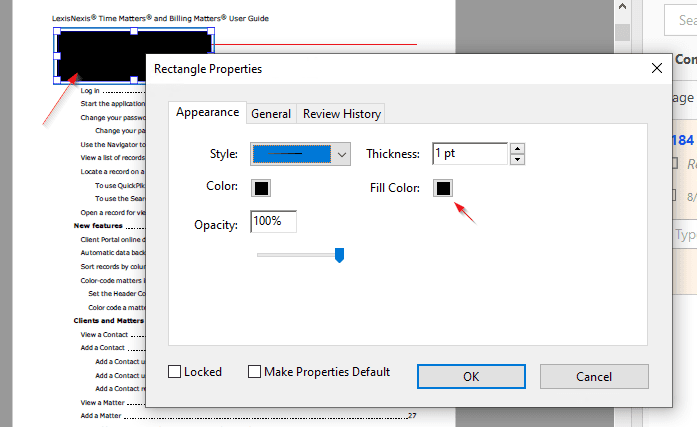Click the 'View a Matter' contents entry
The height and width of the screenshot is (427, 697).
point(102,403)
